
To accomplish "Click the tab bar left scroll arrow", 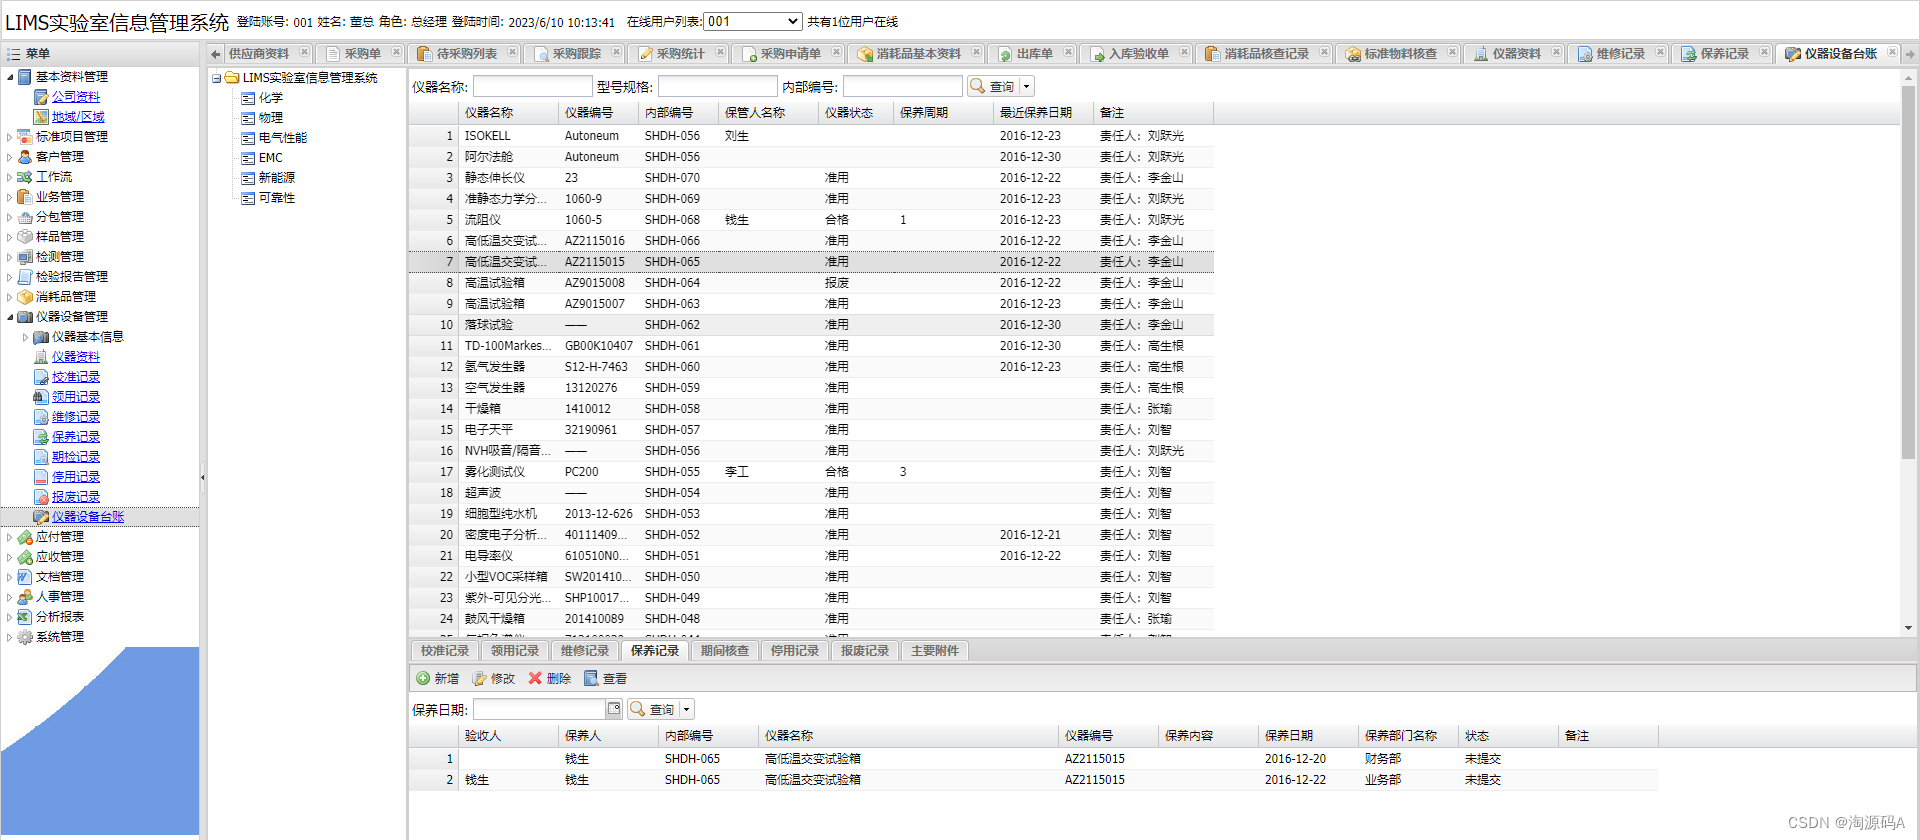I will (215, 54).
